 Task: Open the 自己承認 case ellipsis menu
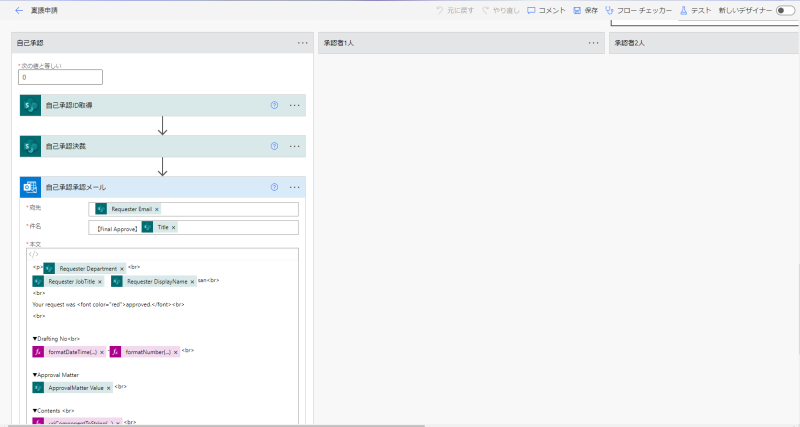[x=302, y=44]
